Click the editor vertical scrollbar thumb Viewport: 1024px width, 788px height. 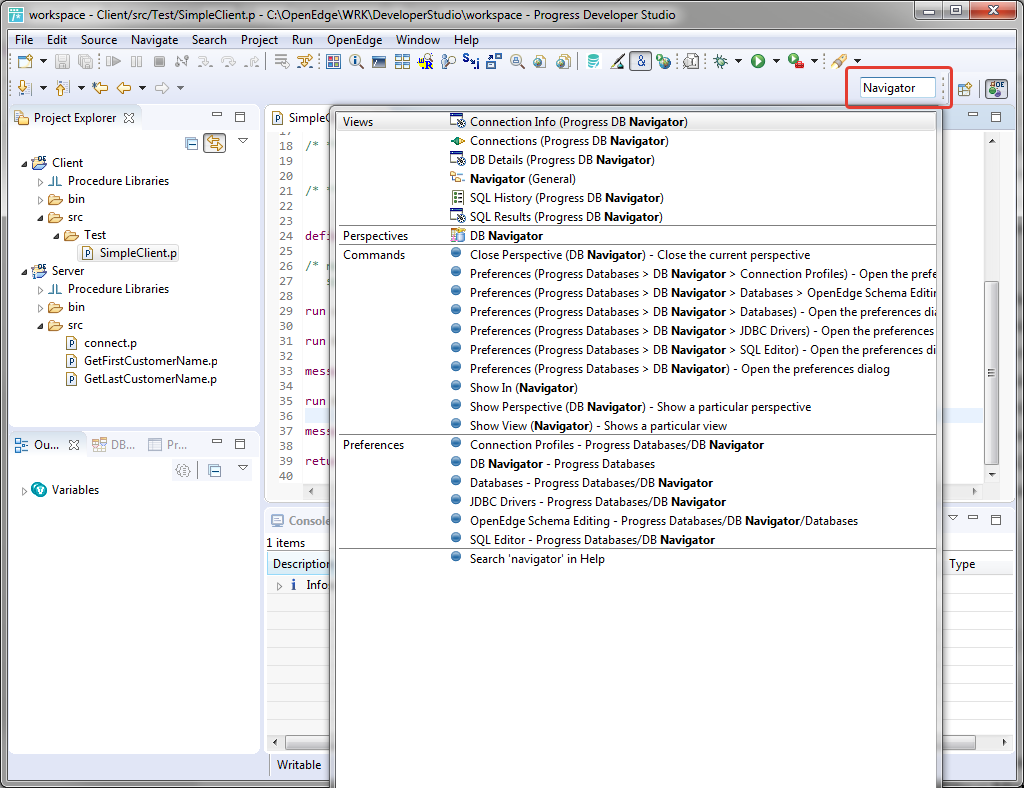click(991, 373)
